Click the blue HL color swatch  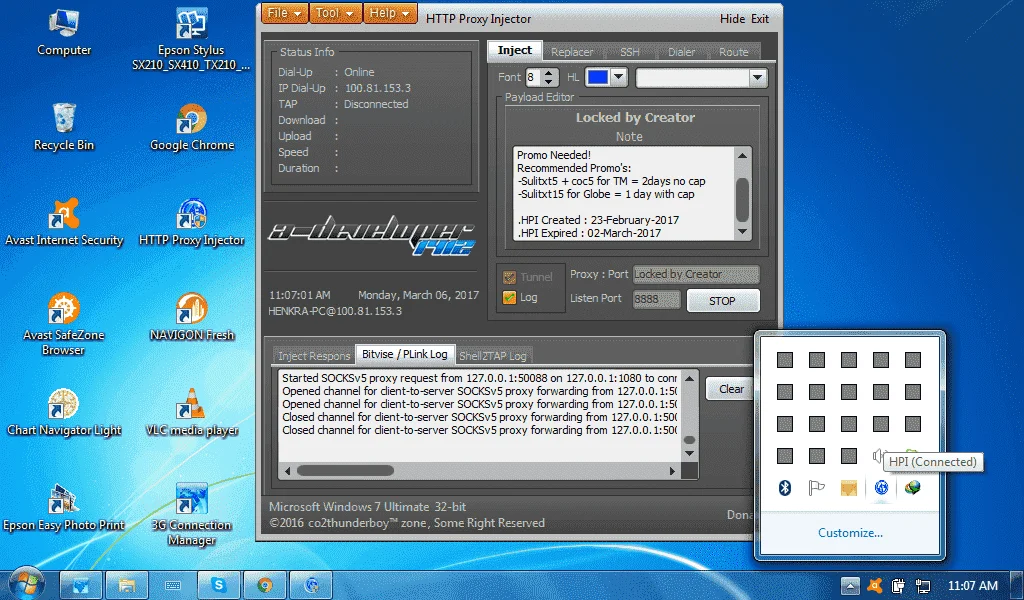click(598, 77)
